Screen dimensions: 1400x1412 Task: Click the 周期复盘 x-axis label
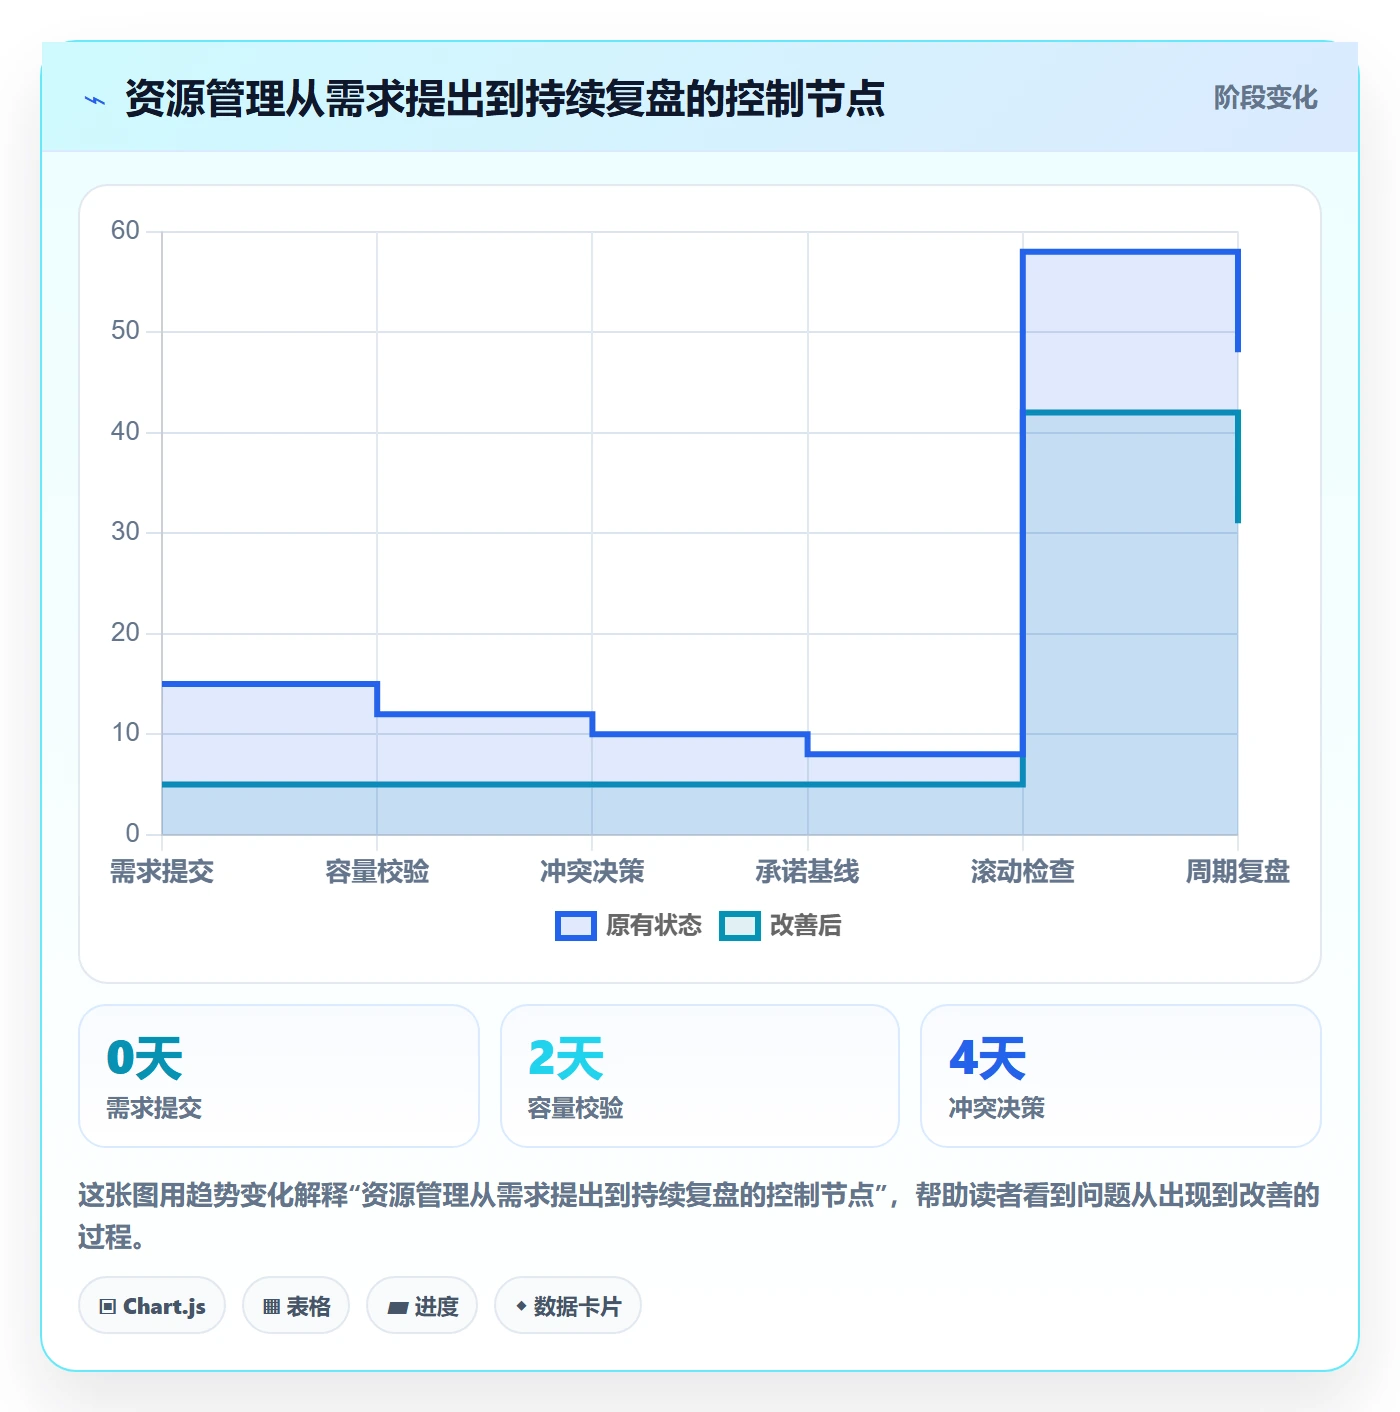tap(1238, 872)
